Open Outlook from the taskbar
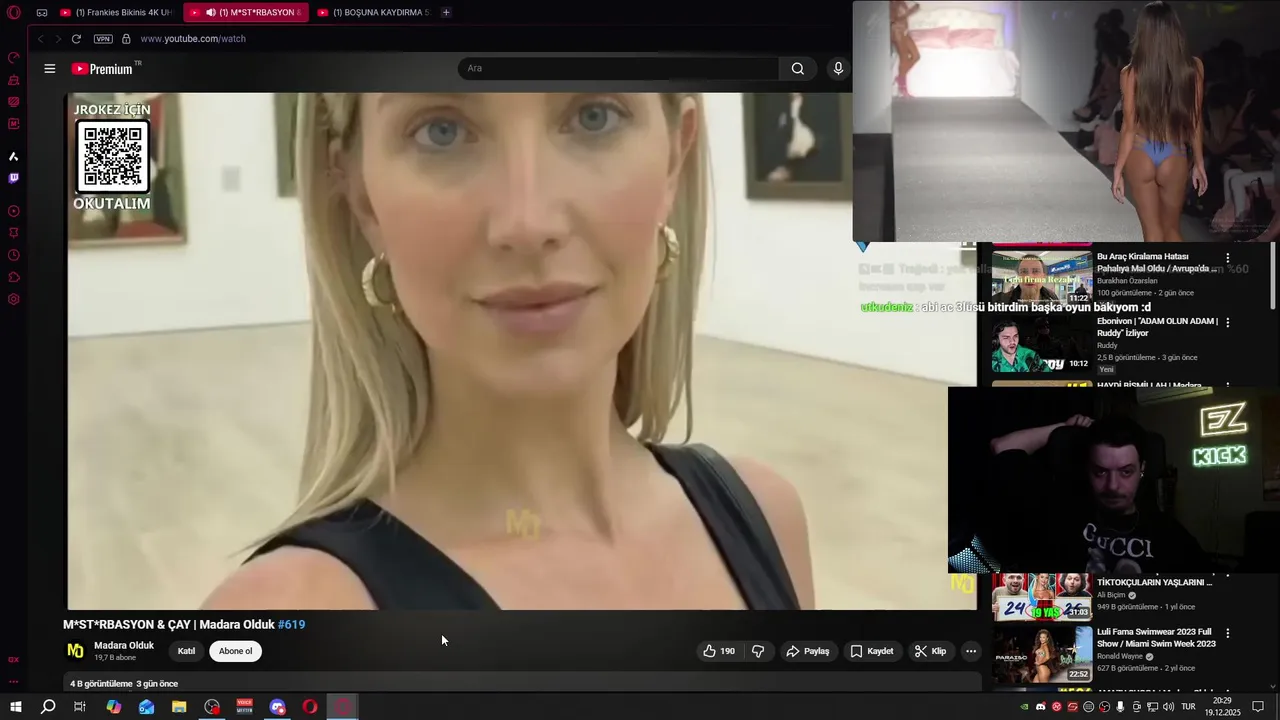1280x720 pixels. [147, 707]
